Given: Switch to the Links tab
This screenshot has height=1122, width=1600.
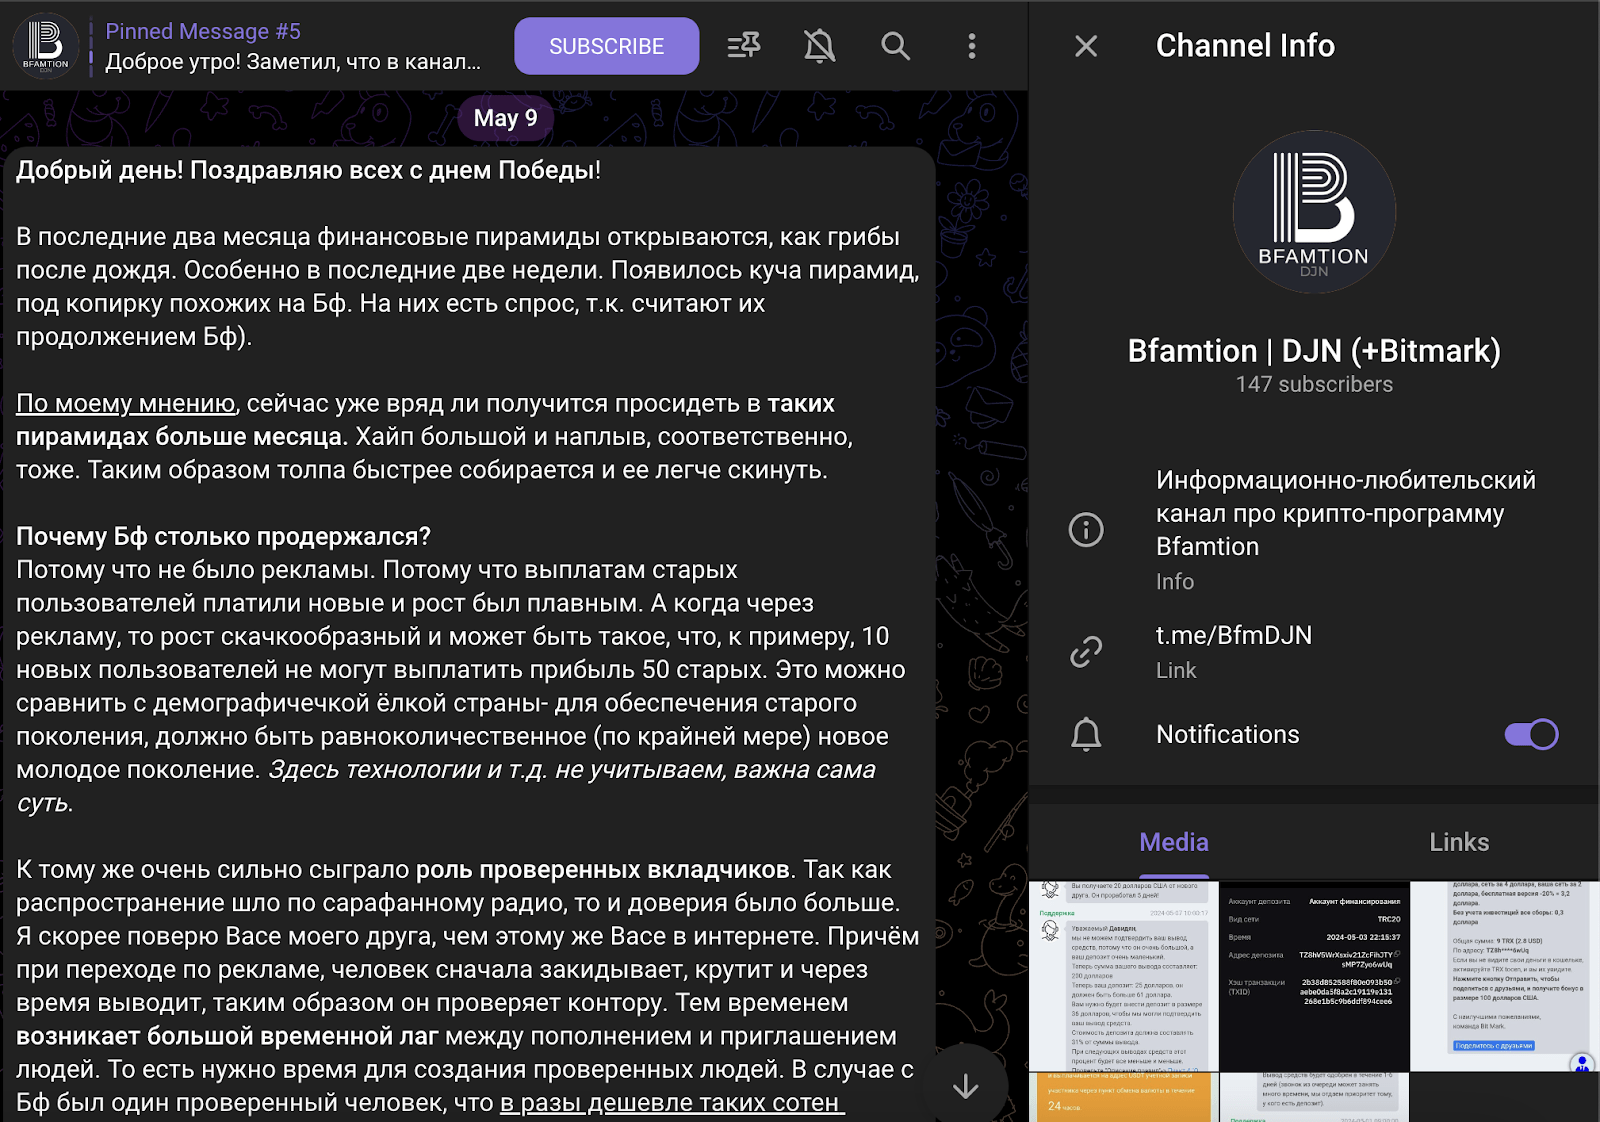Looking at the screenshot, I should [1459, 842].
